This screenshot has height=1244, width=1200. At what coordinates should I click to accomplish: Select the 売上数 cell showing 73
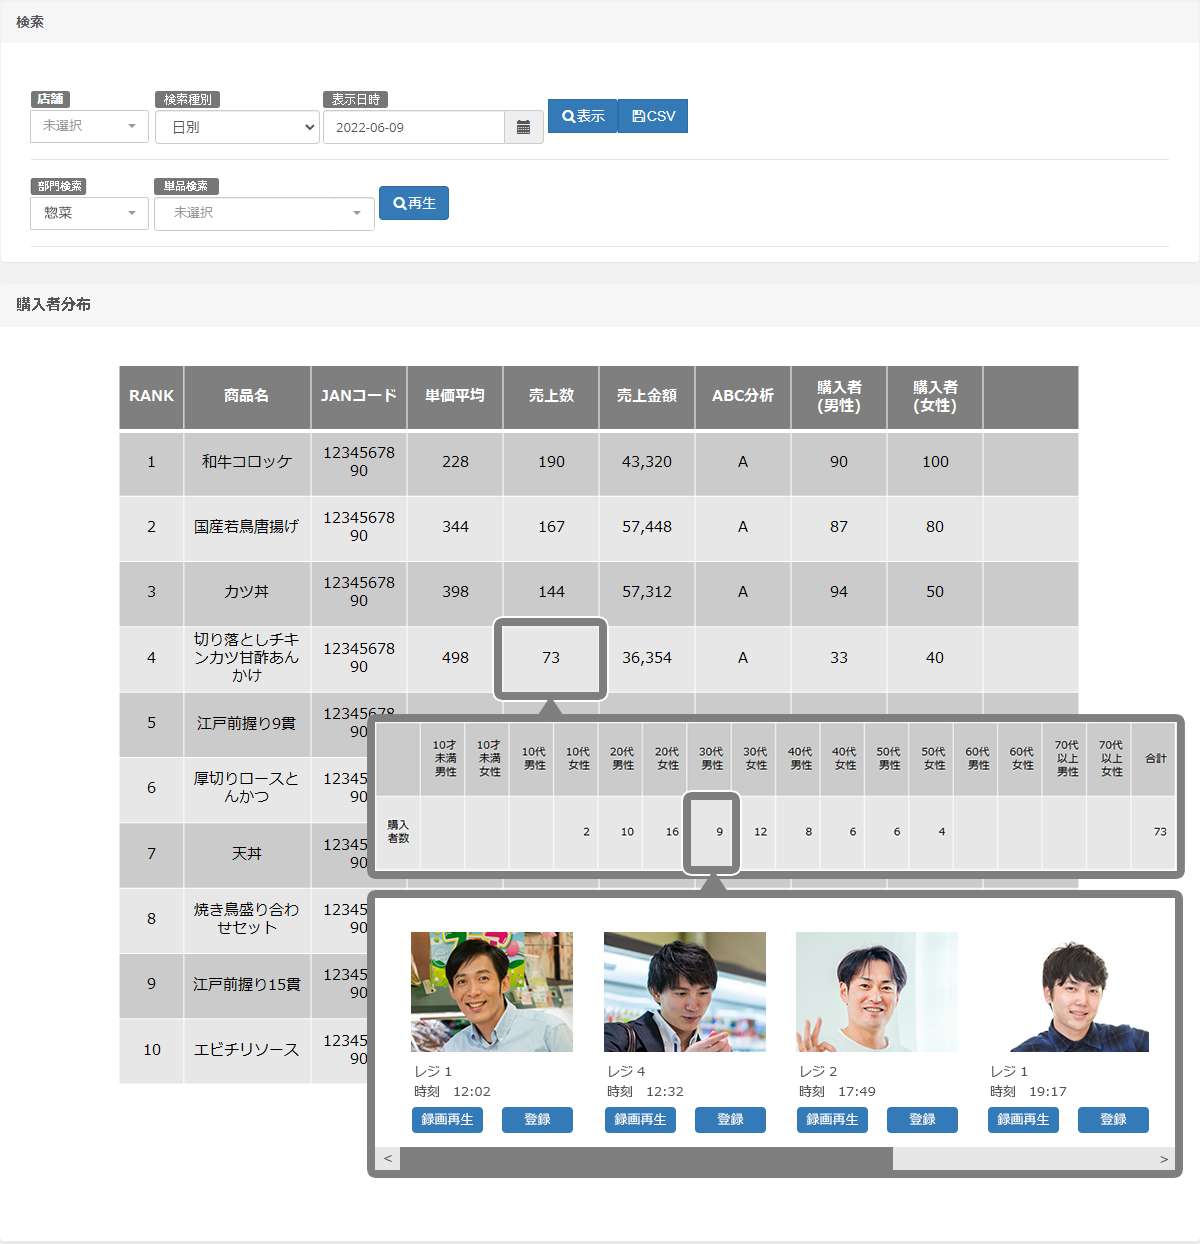tap(551, 658)
